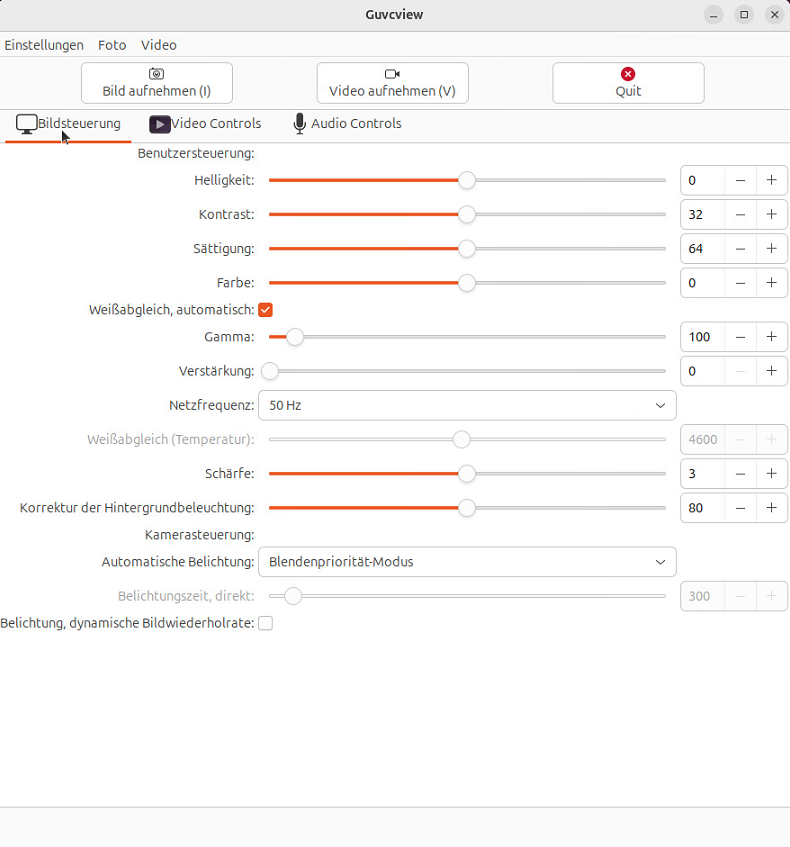Screen dimensions: 790x847
Task: Click the microphone icon of Audio Controls
Action: pyautogui.click(x=299, y=124)
